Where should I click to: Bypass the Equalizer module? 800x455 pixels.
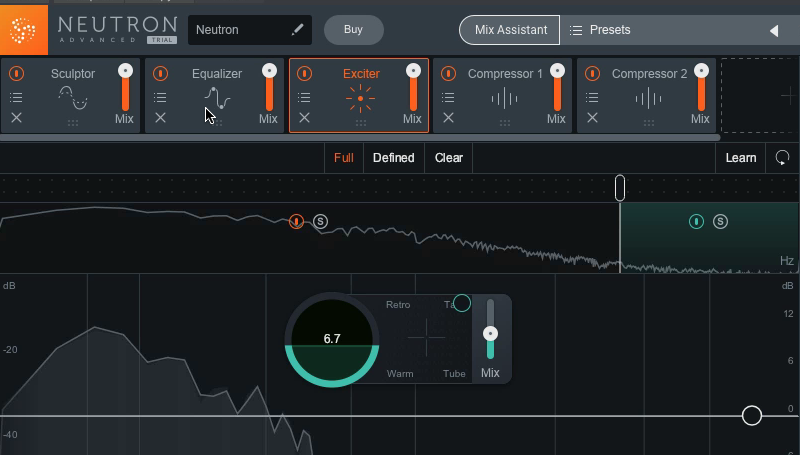pyautogui.click(x=160, y=73)
